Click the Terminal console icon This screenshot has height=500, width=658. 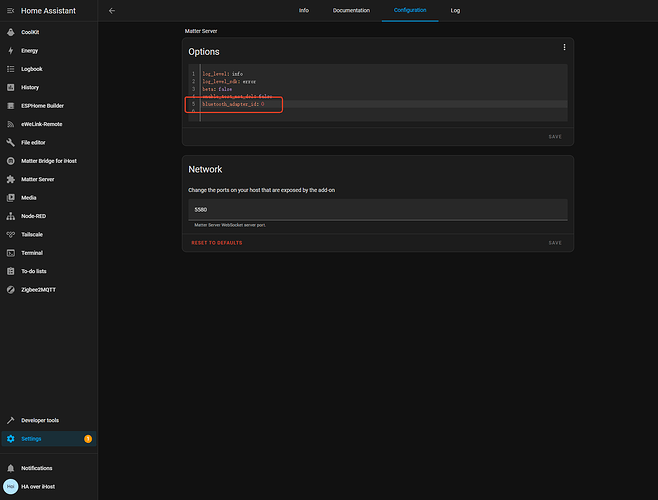pyautogui.click(x=10, y=253)
